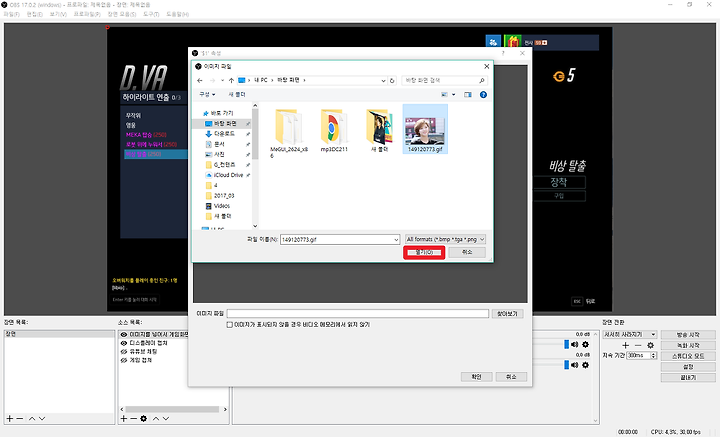Adjust second mixer channel volume slider
Image resolution: width=720 pixels, height=437 pixels.
[x=567, y=365]
